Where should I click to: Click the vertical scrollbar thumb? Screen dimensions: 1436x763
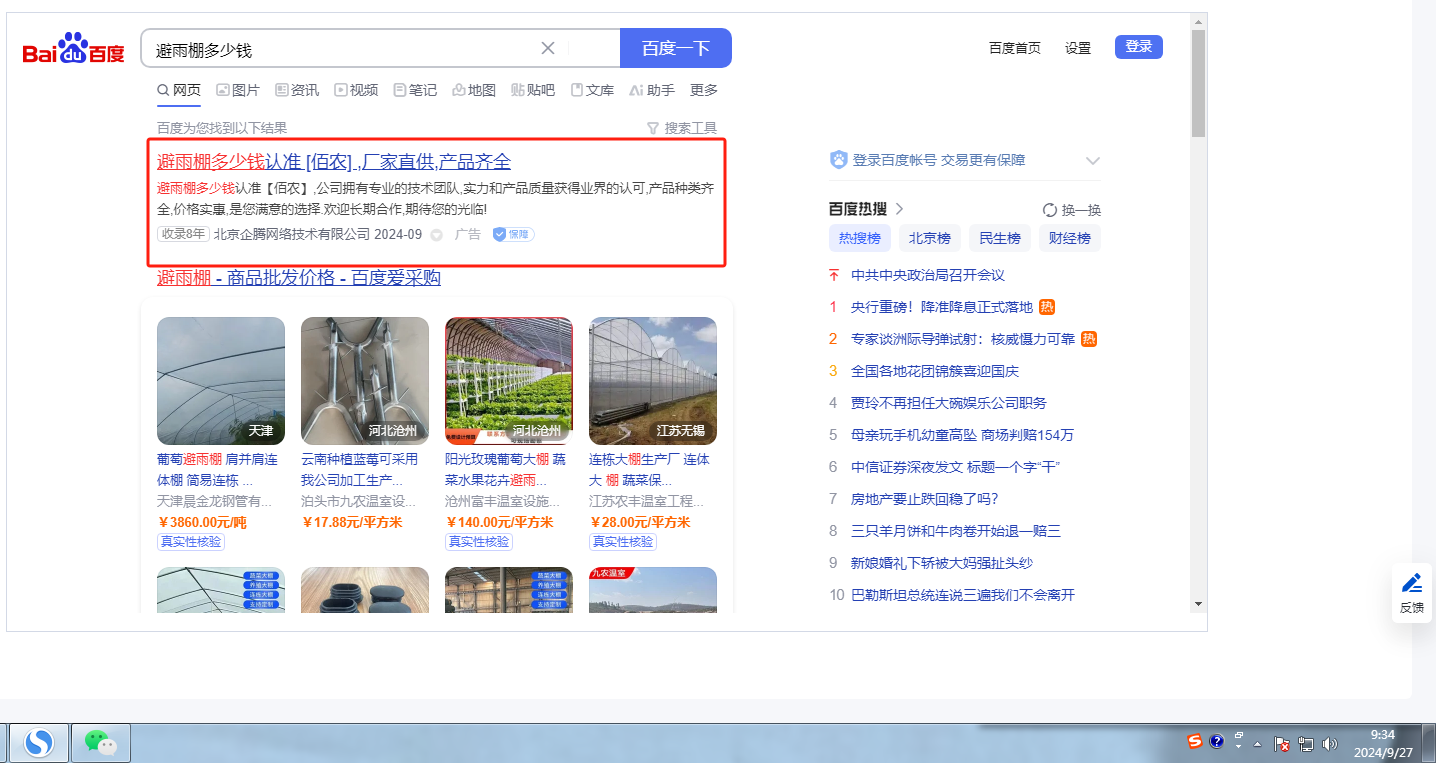click(x=1198, y=83)
